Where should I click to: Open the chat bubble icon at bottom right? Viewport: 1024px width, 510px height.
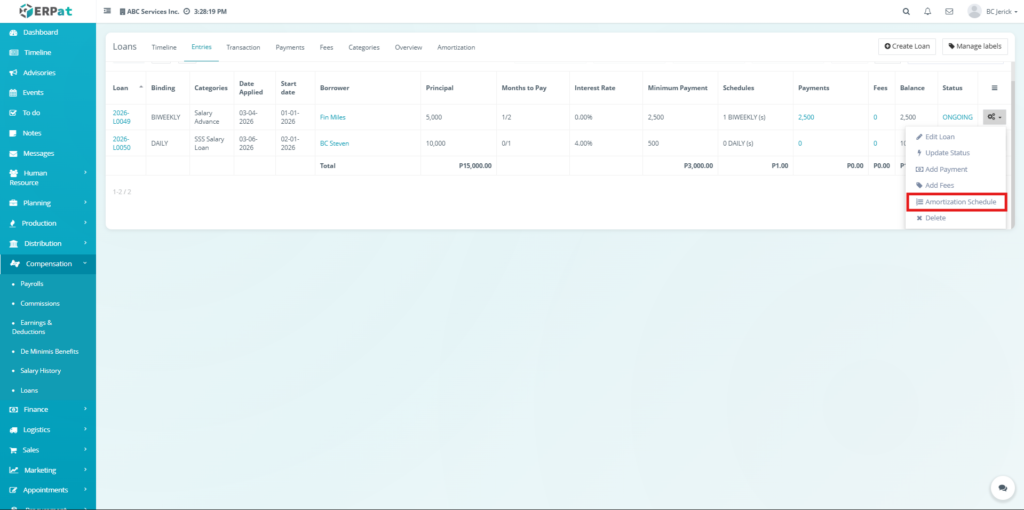pyautogui.click(x=1001, y=487)
